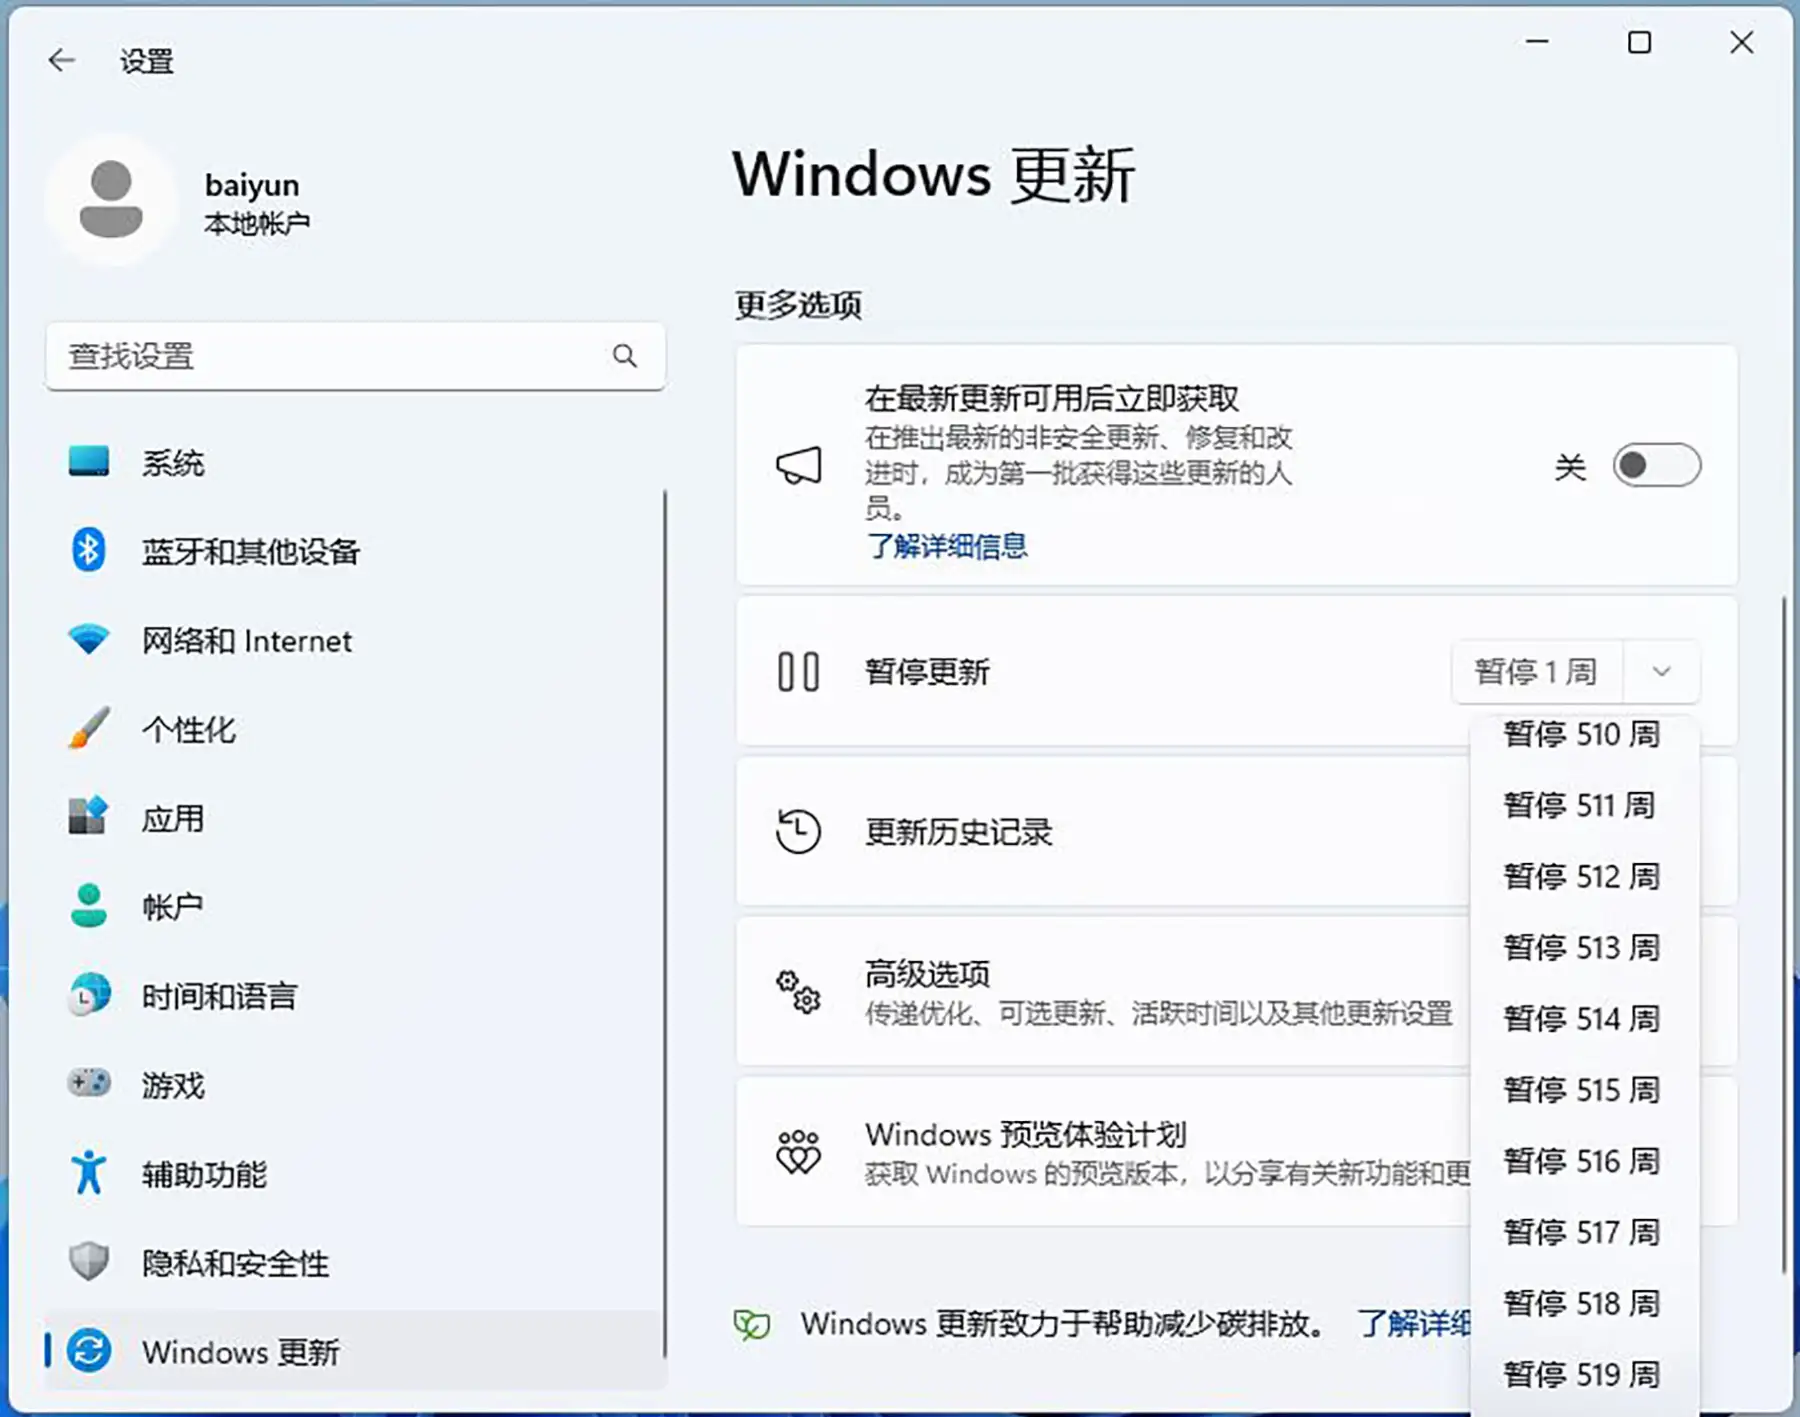The height and width of the screenshot is (1417, 1800).
Task: Click the 辅助功能 accessibility icon
Action: coord(89,1173)
